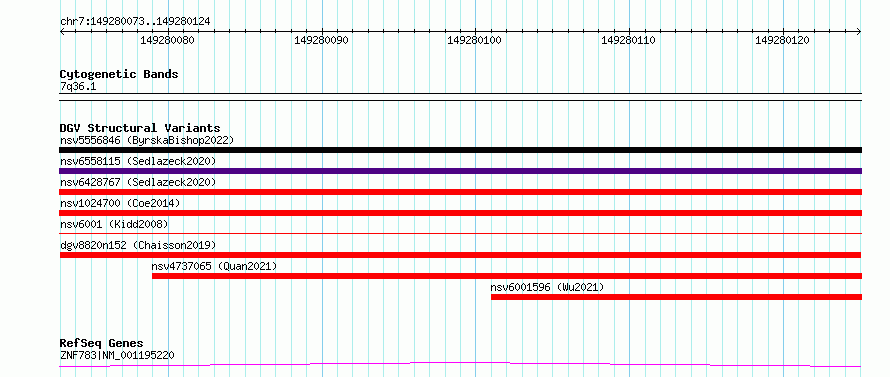Click ruler tick label 149280120
The width and height of the screenshot is (890, 377).
point(782,40)
